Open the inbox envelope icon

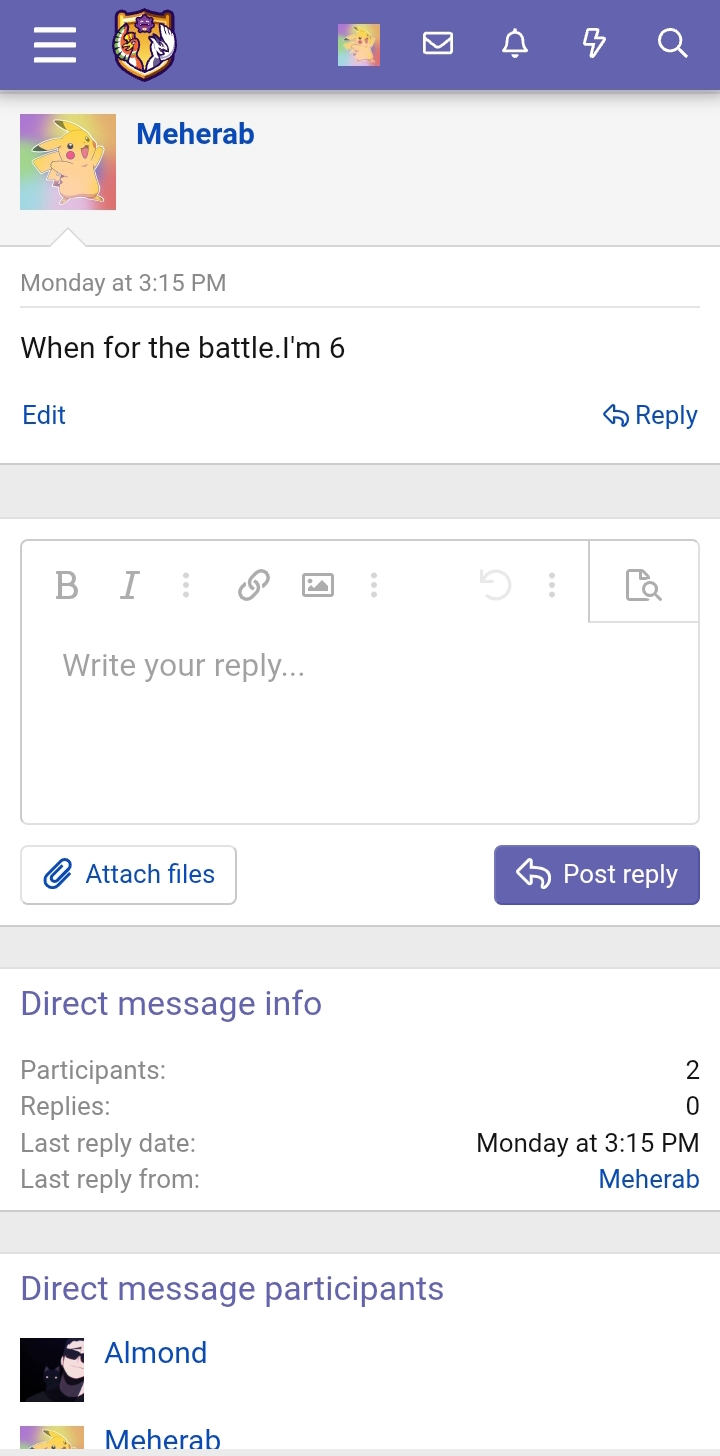[437, 44]
